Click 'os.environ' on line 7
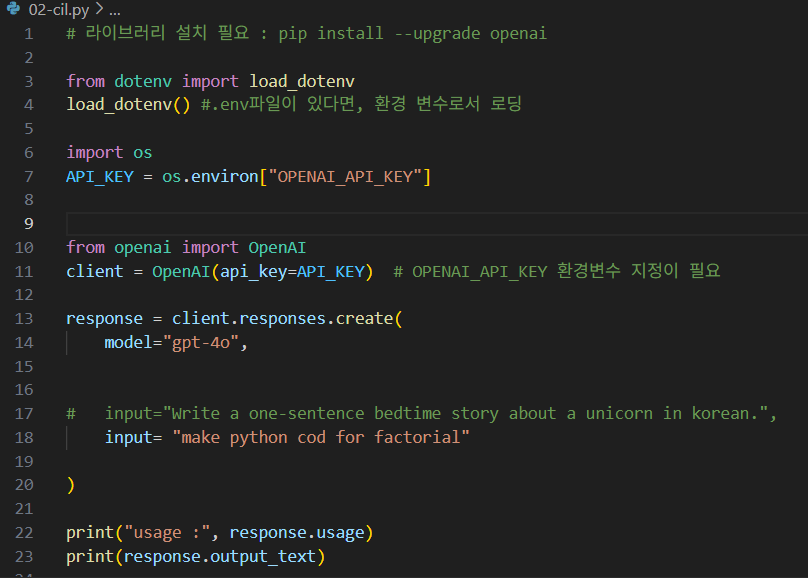This screenshot has width=808, height=578. 210,177
